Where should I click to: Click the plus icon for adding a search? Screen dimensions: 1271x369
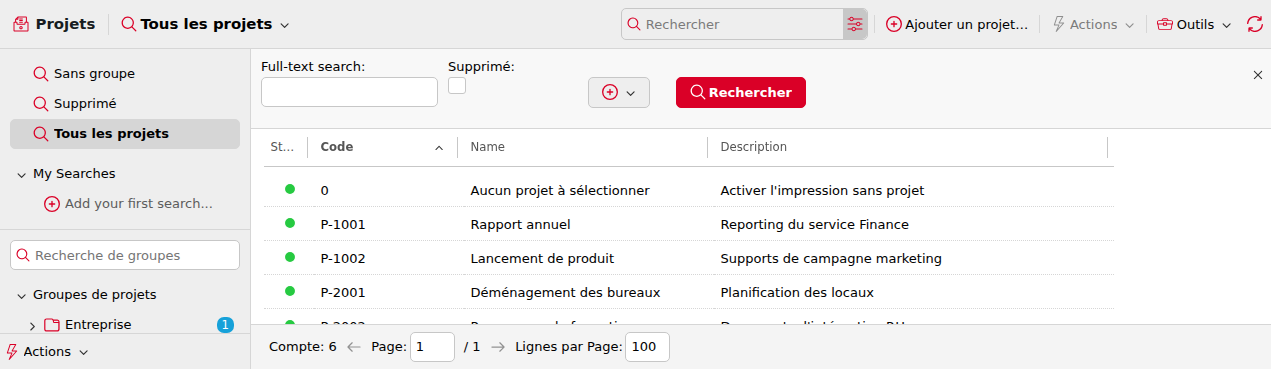[x=52, y=204]
